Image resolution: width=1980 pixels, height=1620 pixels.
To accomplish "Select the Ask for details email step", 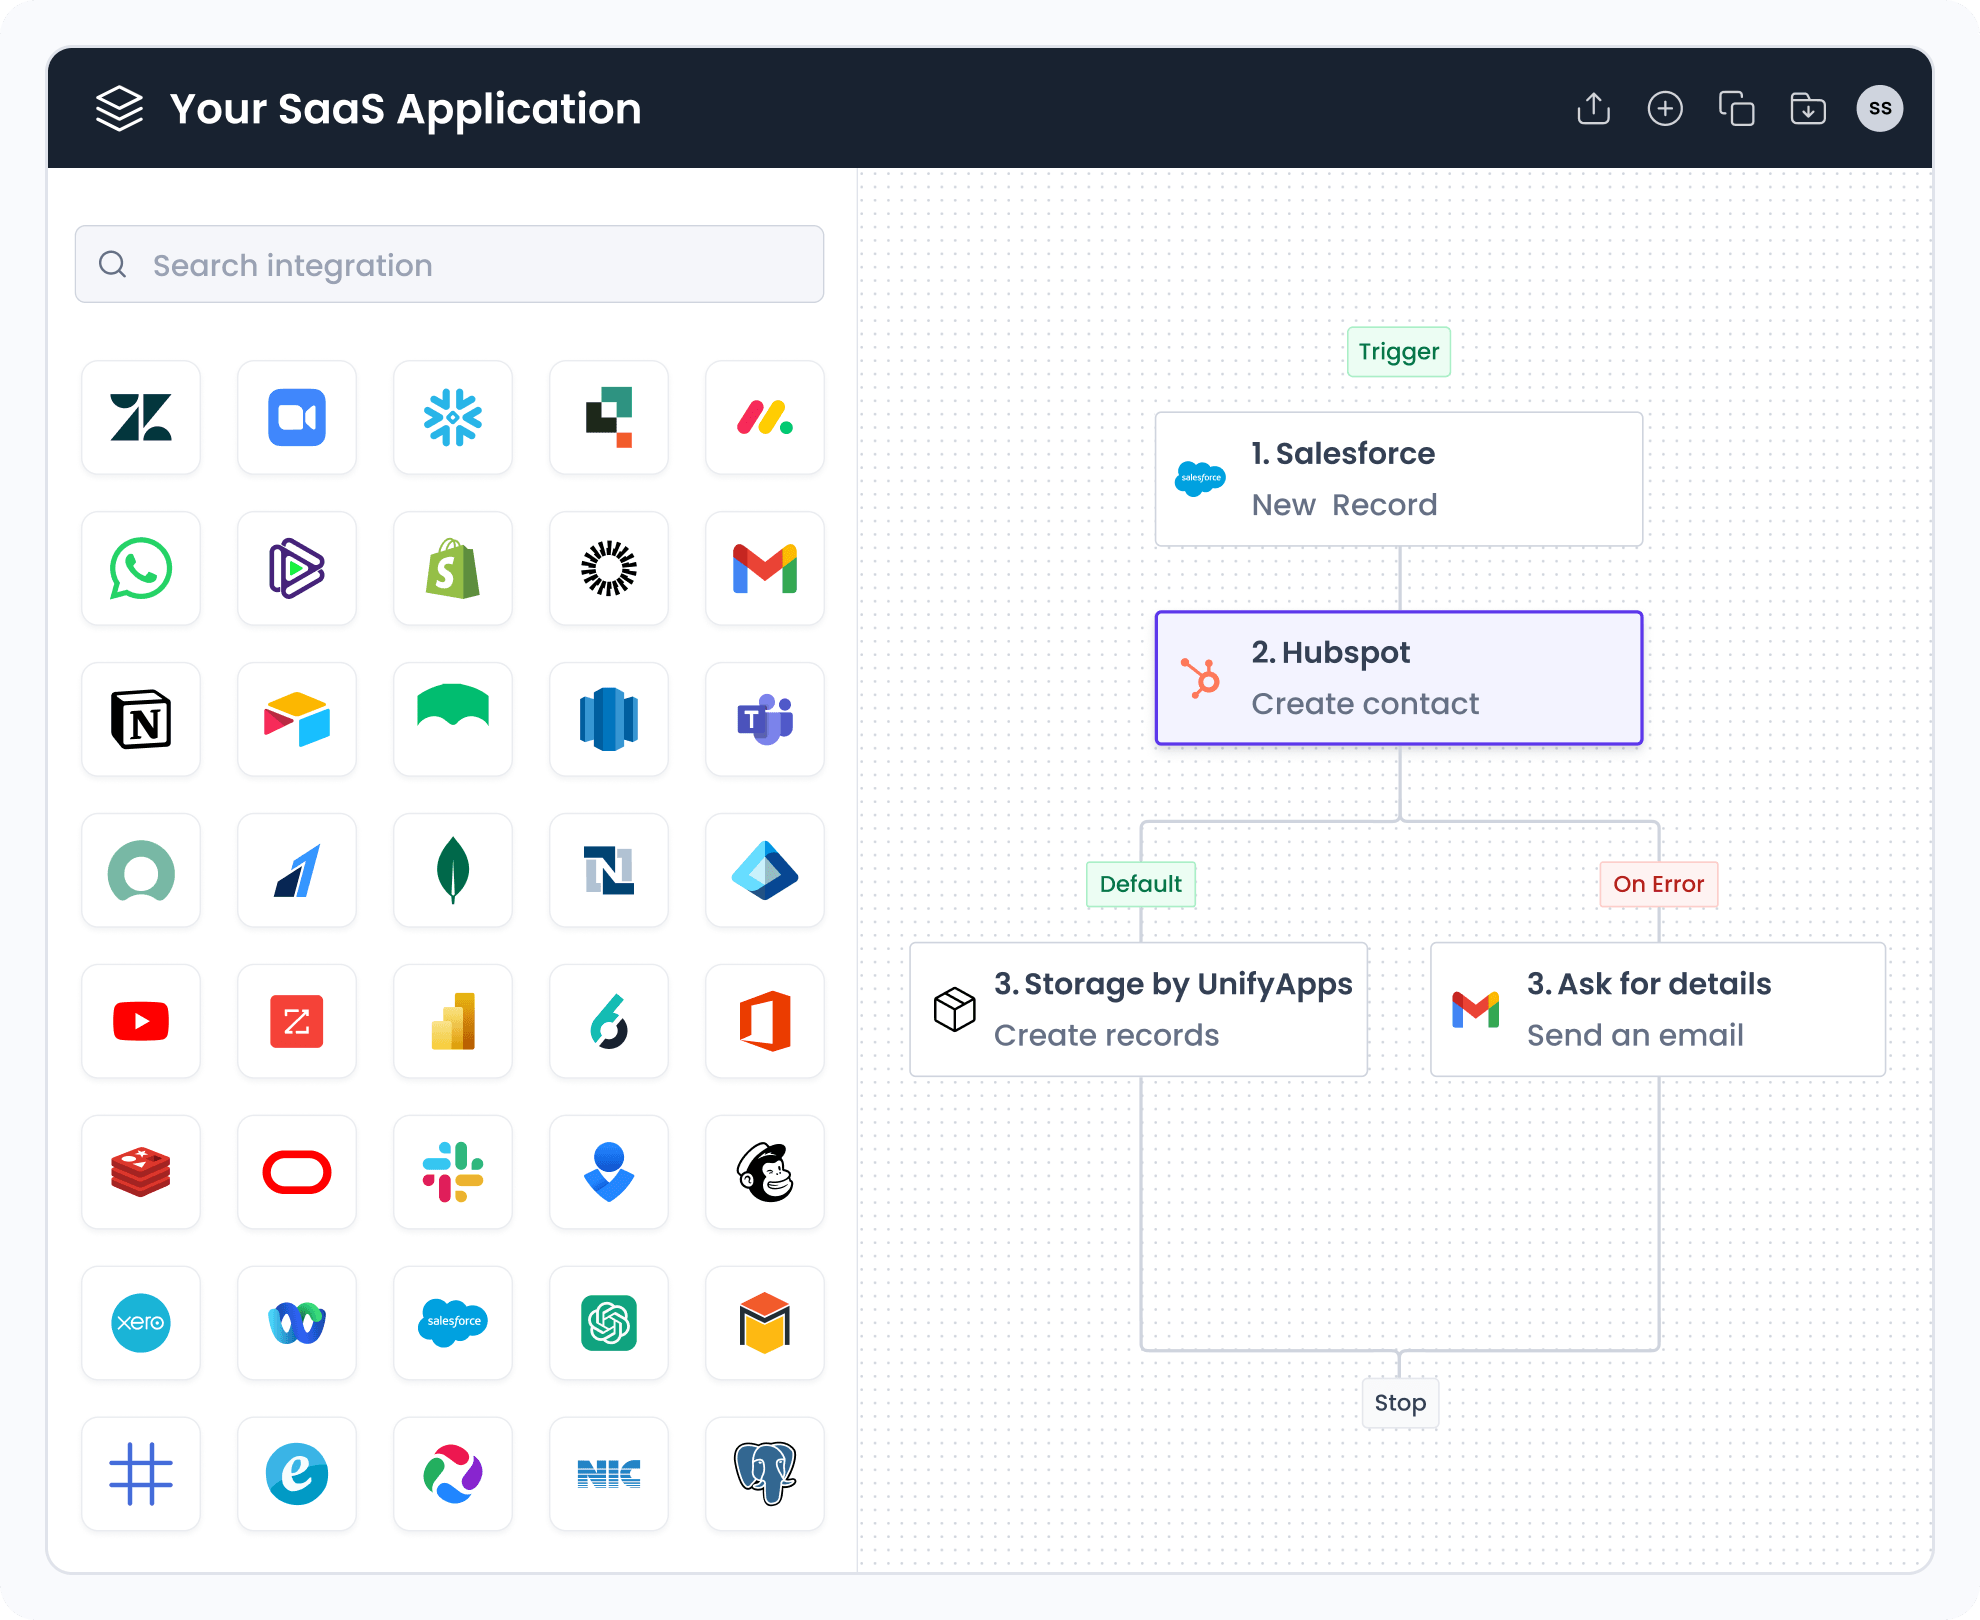I will pyautogui.click(x=1657, y=1009).
